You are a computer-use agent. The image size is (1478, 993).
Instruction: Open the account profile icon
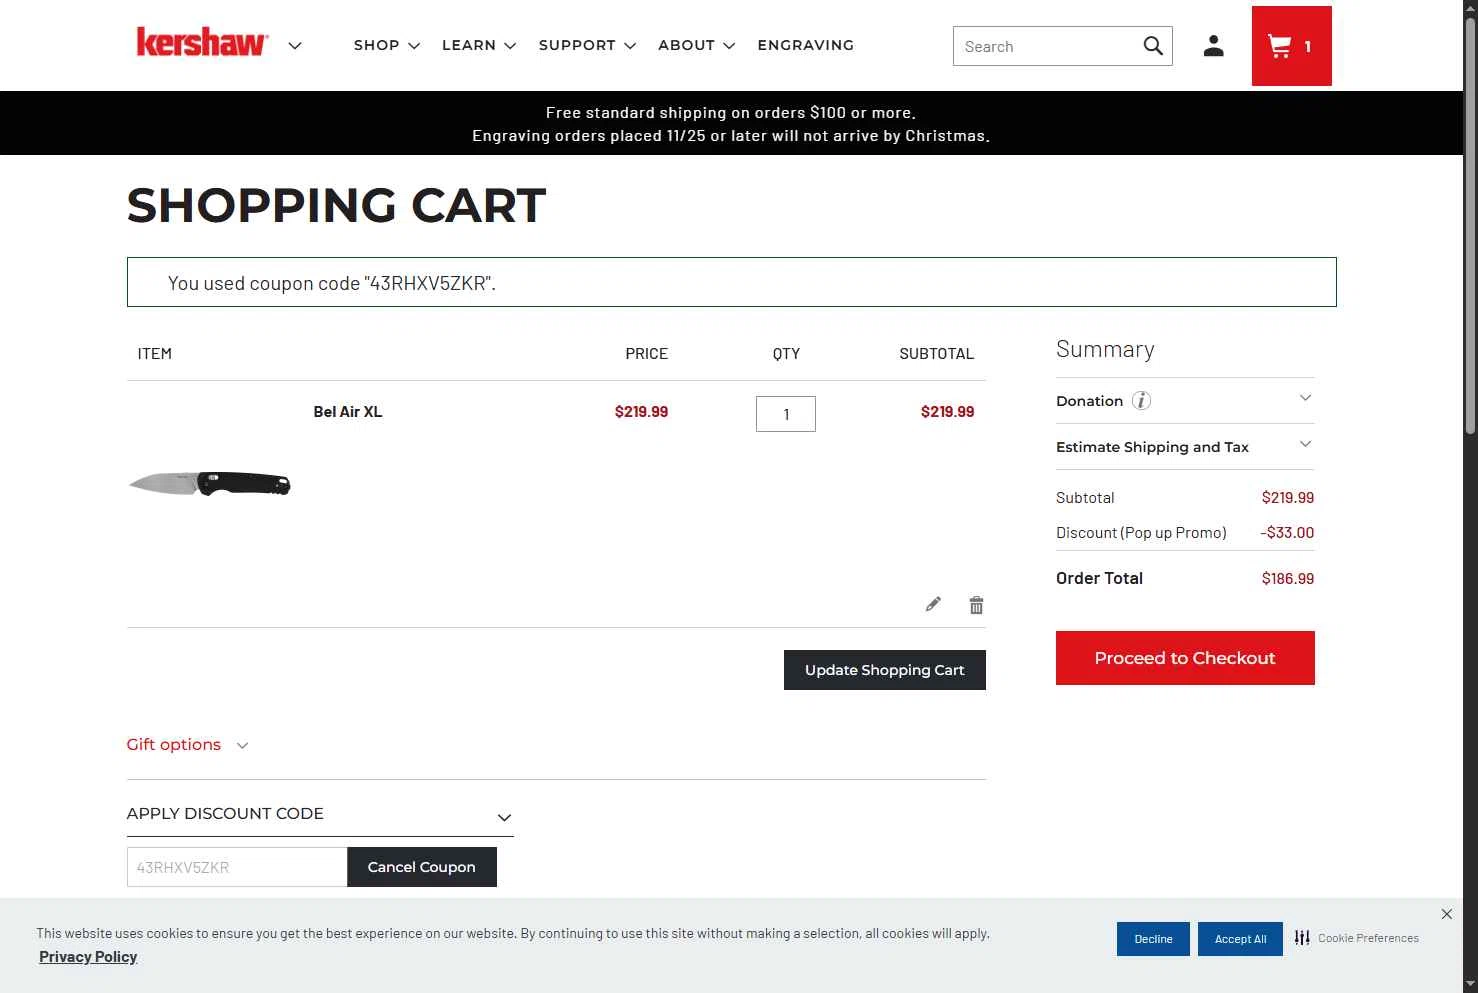tap(1214, 46)
